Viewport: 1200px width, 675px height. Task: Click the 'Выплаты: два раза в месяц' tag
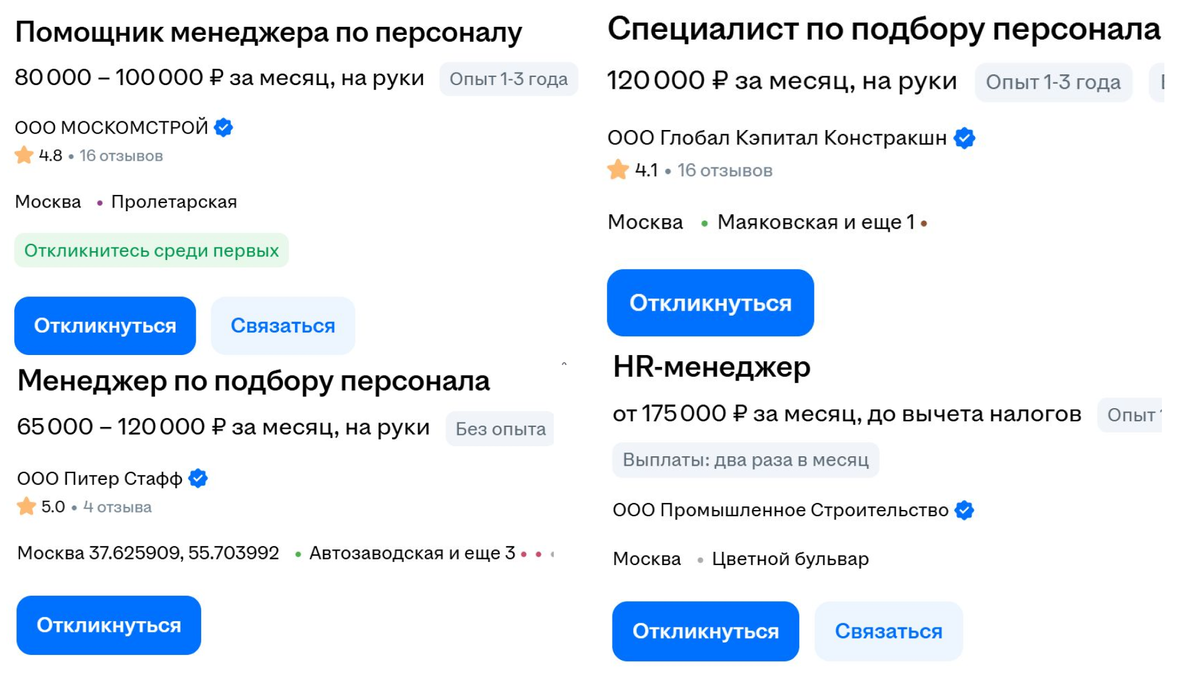click(x=746, y=460)
